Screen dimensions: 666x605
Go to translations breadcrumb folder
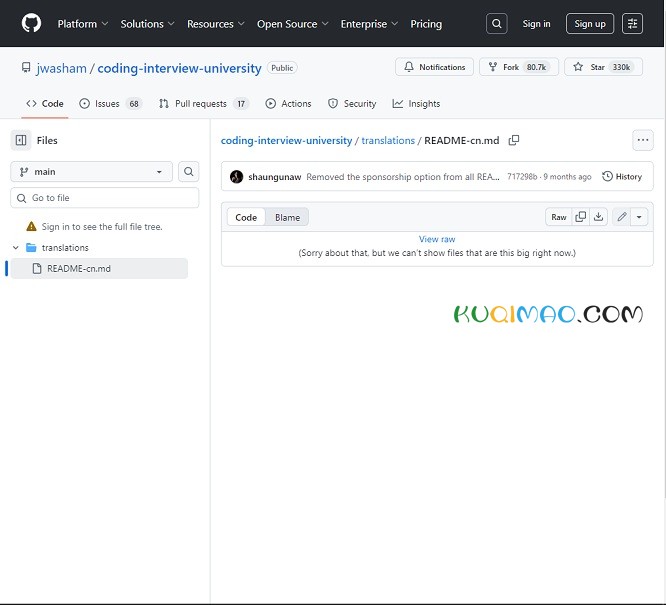coord(388,141)
